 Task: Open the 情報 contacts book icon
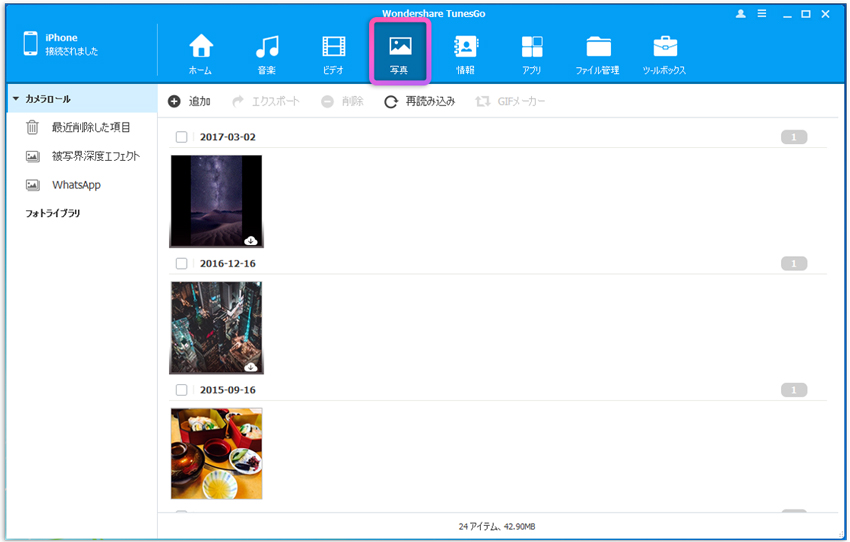(466, 47)
